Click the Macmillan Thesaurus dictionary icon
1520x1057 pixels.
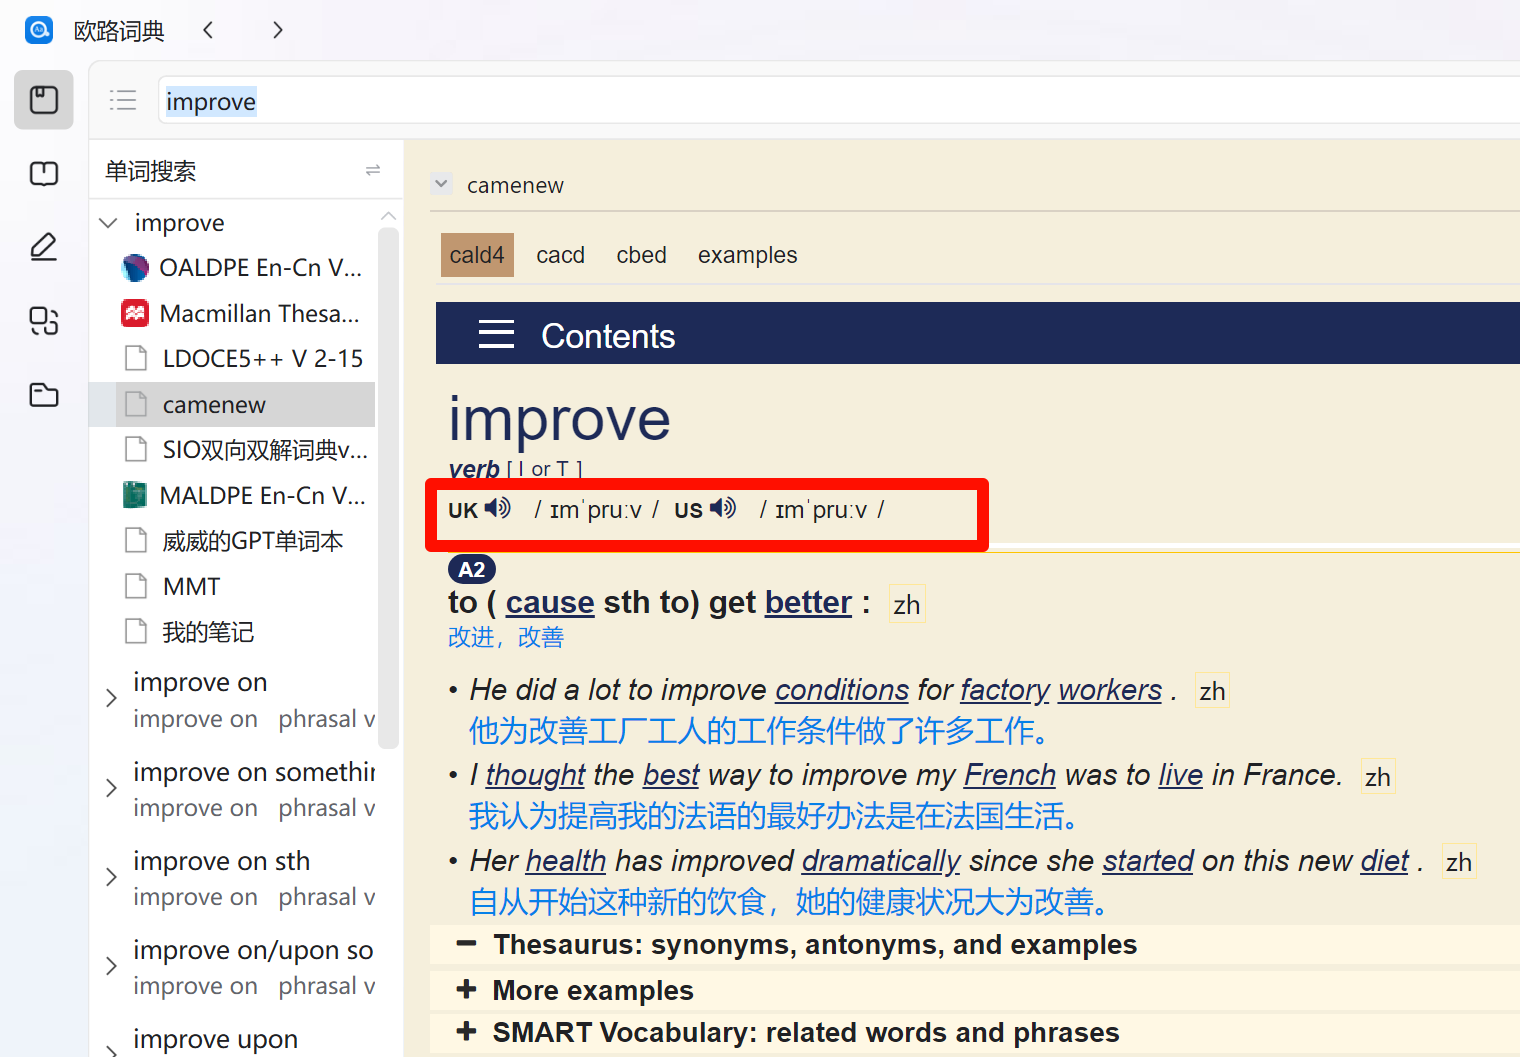pos(135,313)
